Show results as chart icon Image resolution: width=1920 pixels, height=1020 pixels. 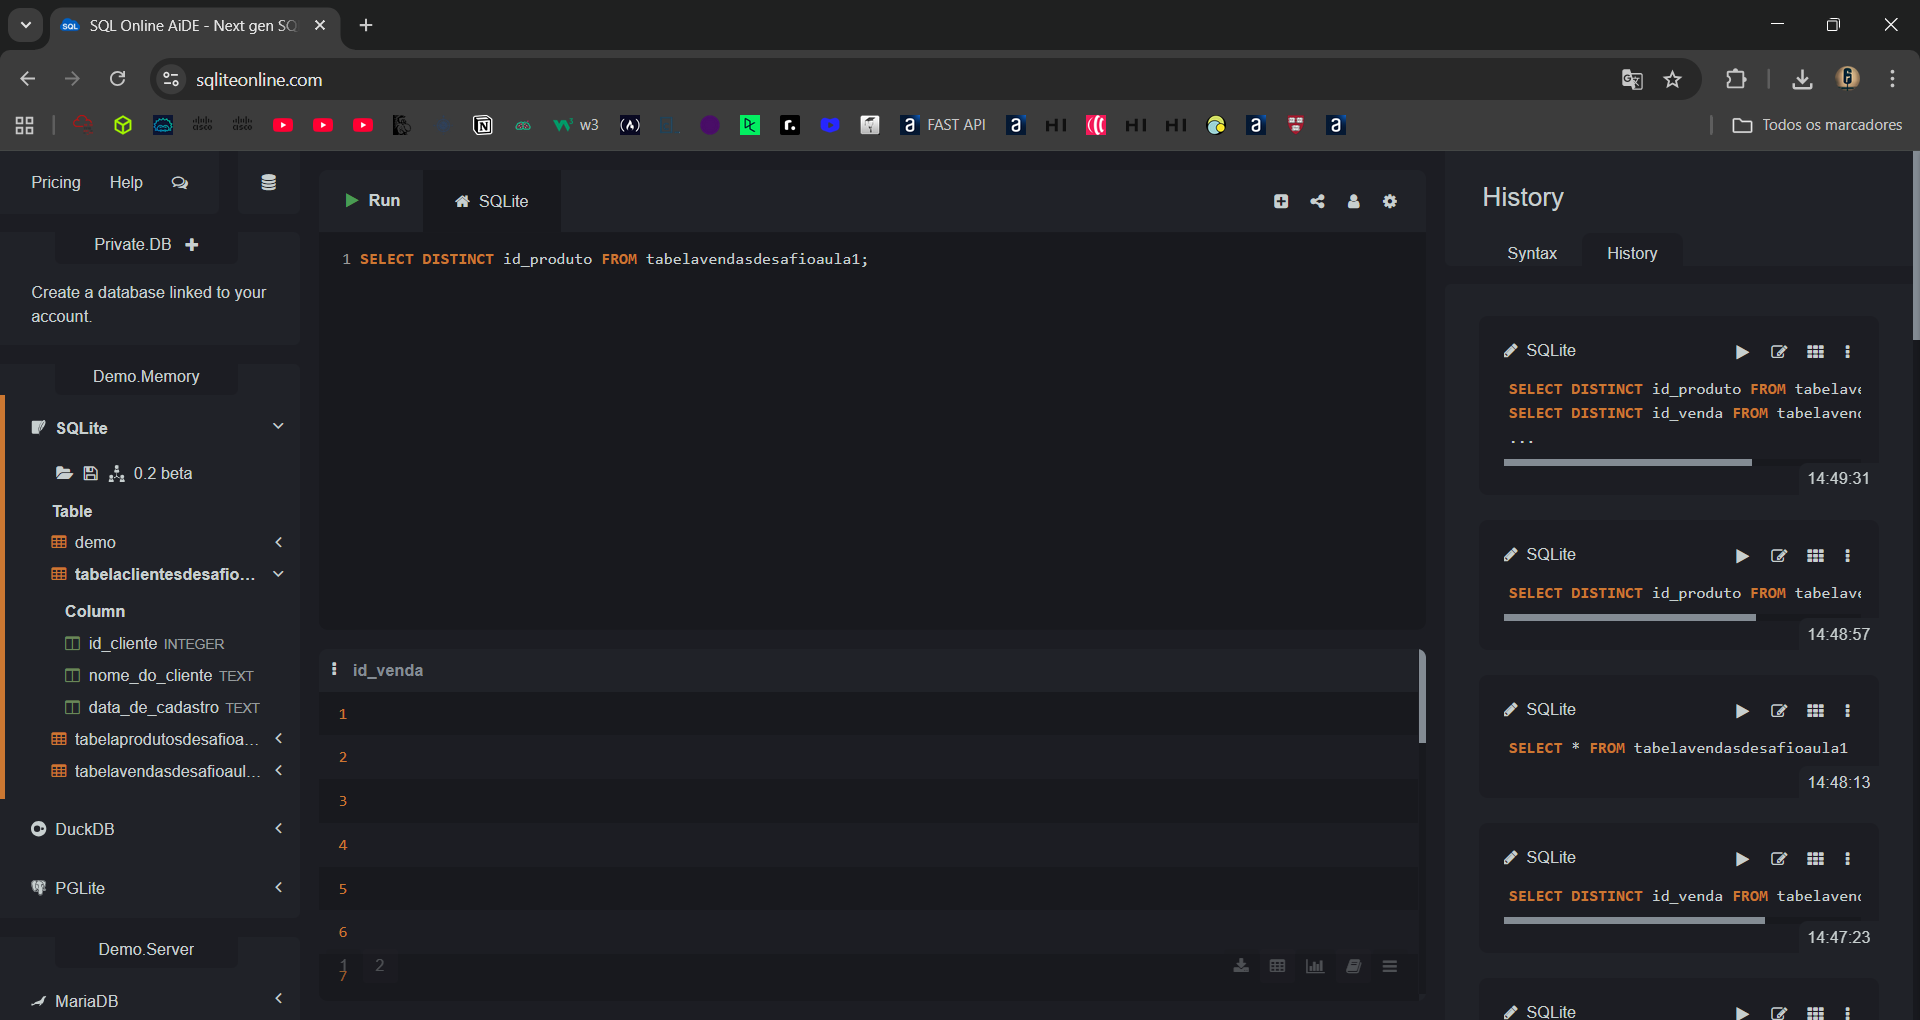[1315, 966]
